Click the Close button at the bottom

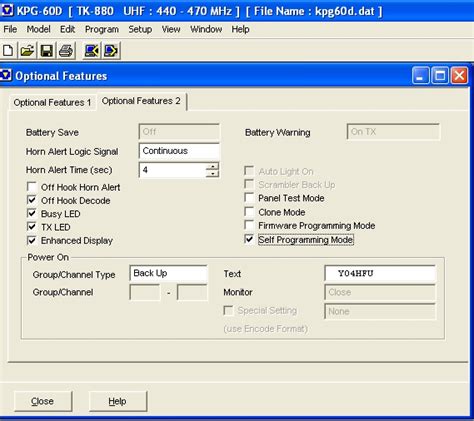(43, 401)
